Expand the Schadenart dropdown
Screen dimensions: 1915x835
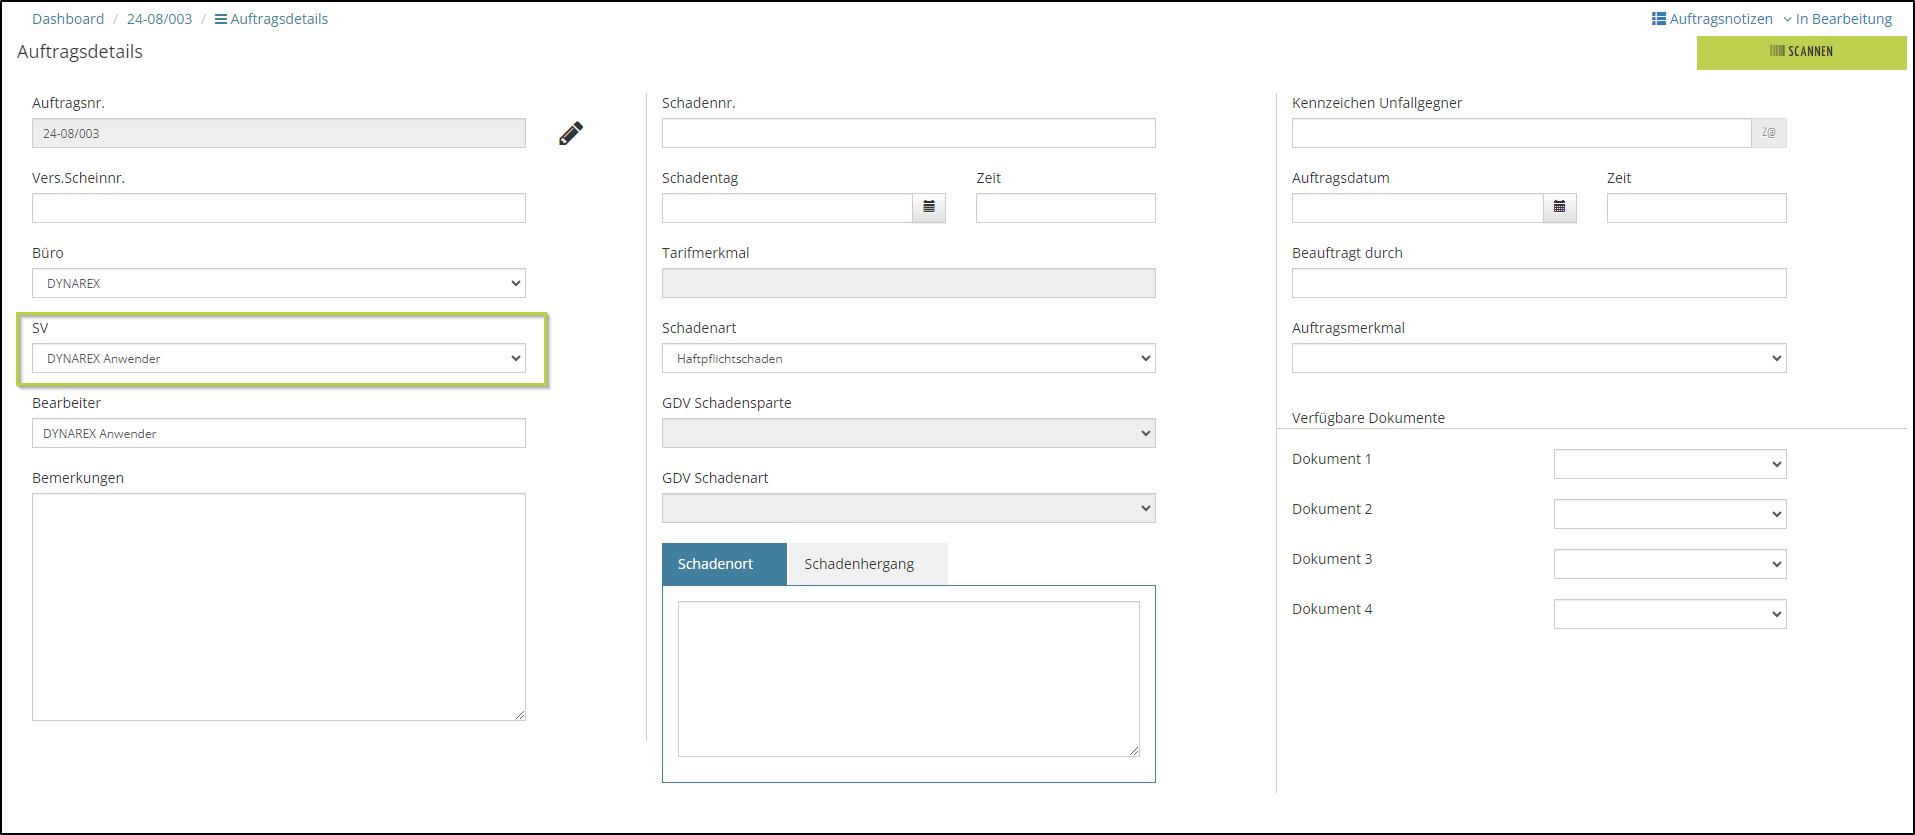coord(908,358)
